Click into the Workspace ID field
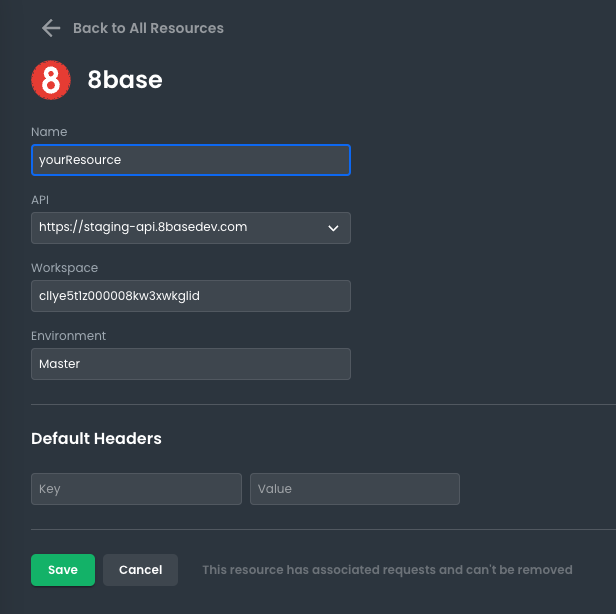Screen dimensions: 616x614 [x=190, y=296]
